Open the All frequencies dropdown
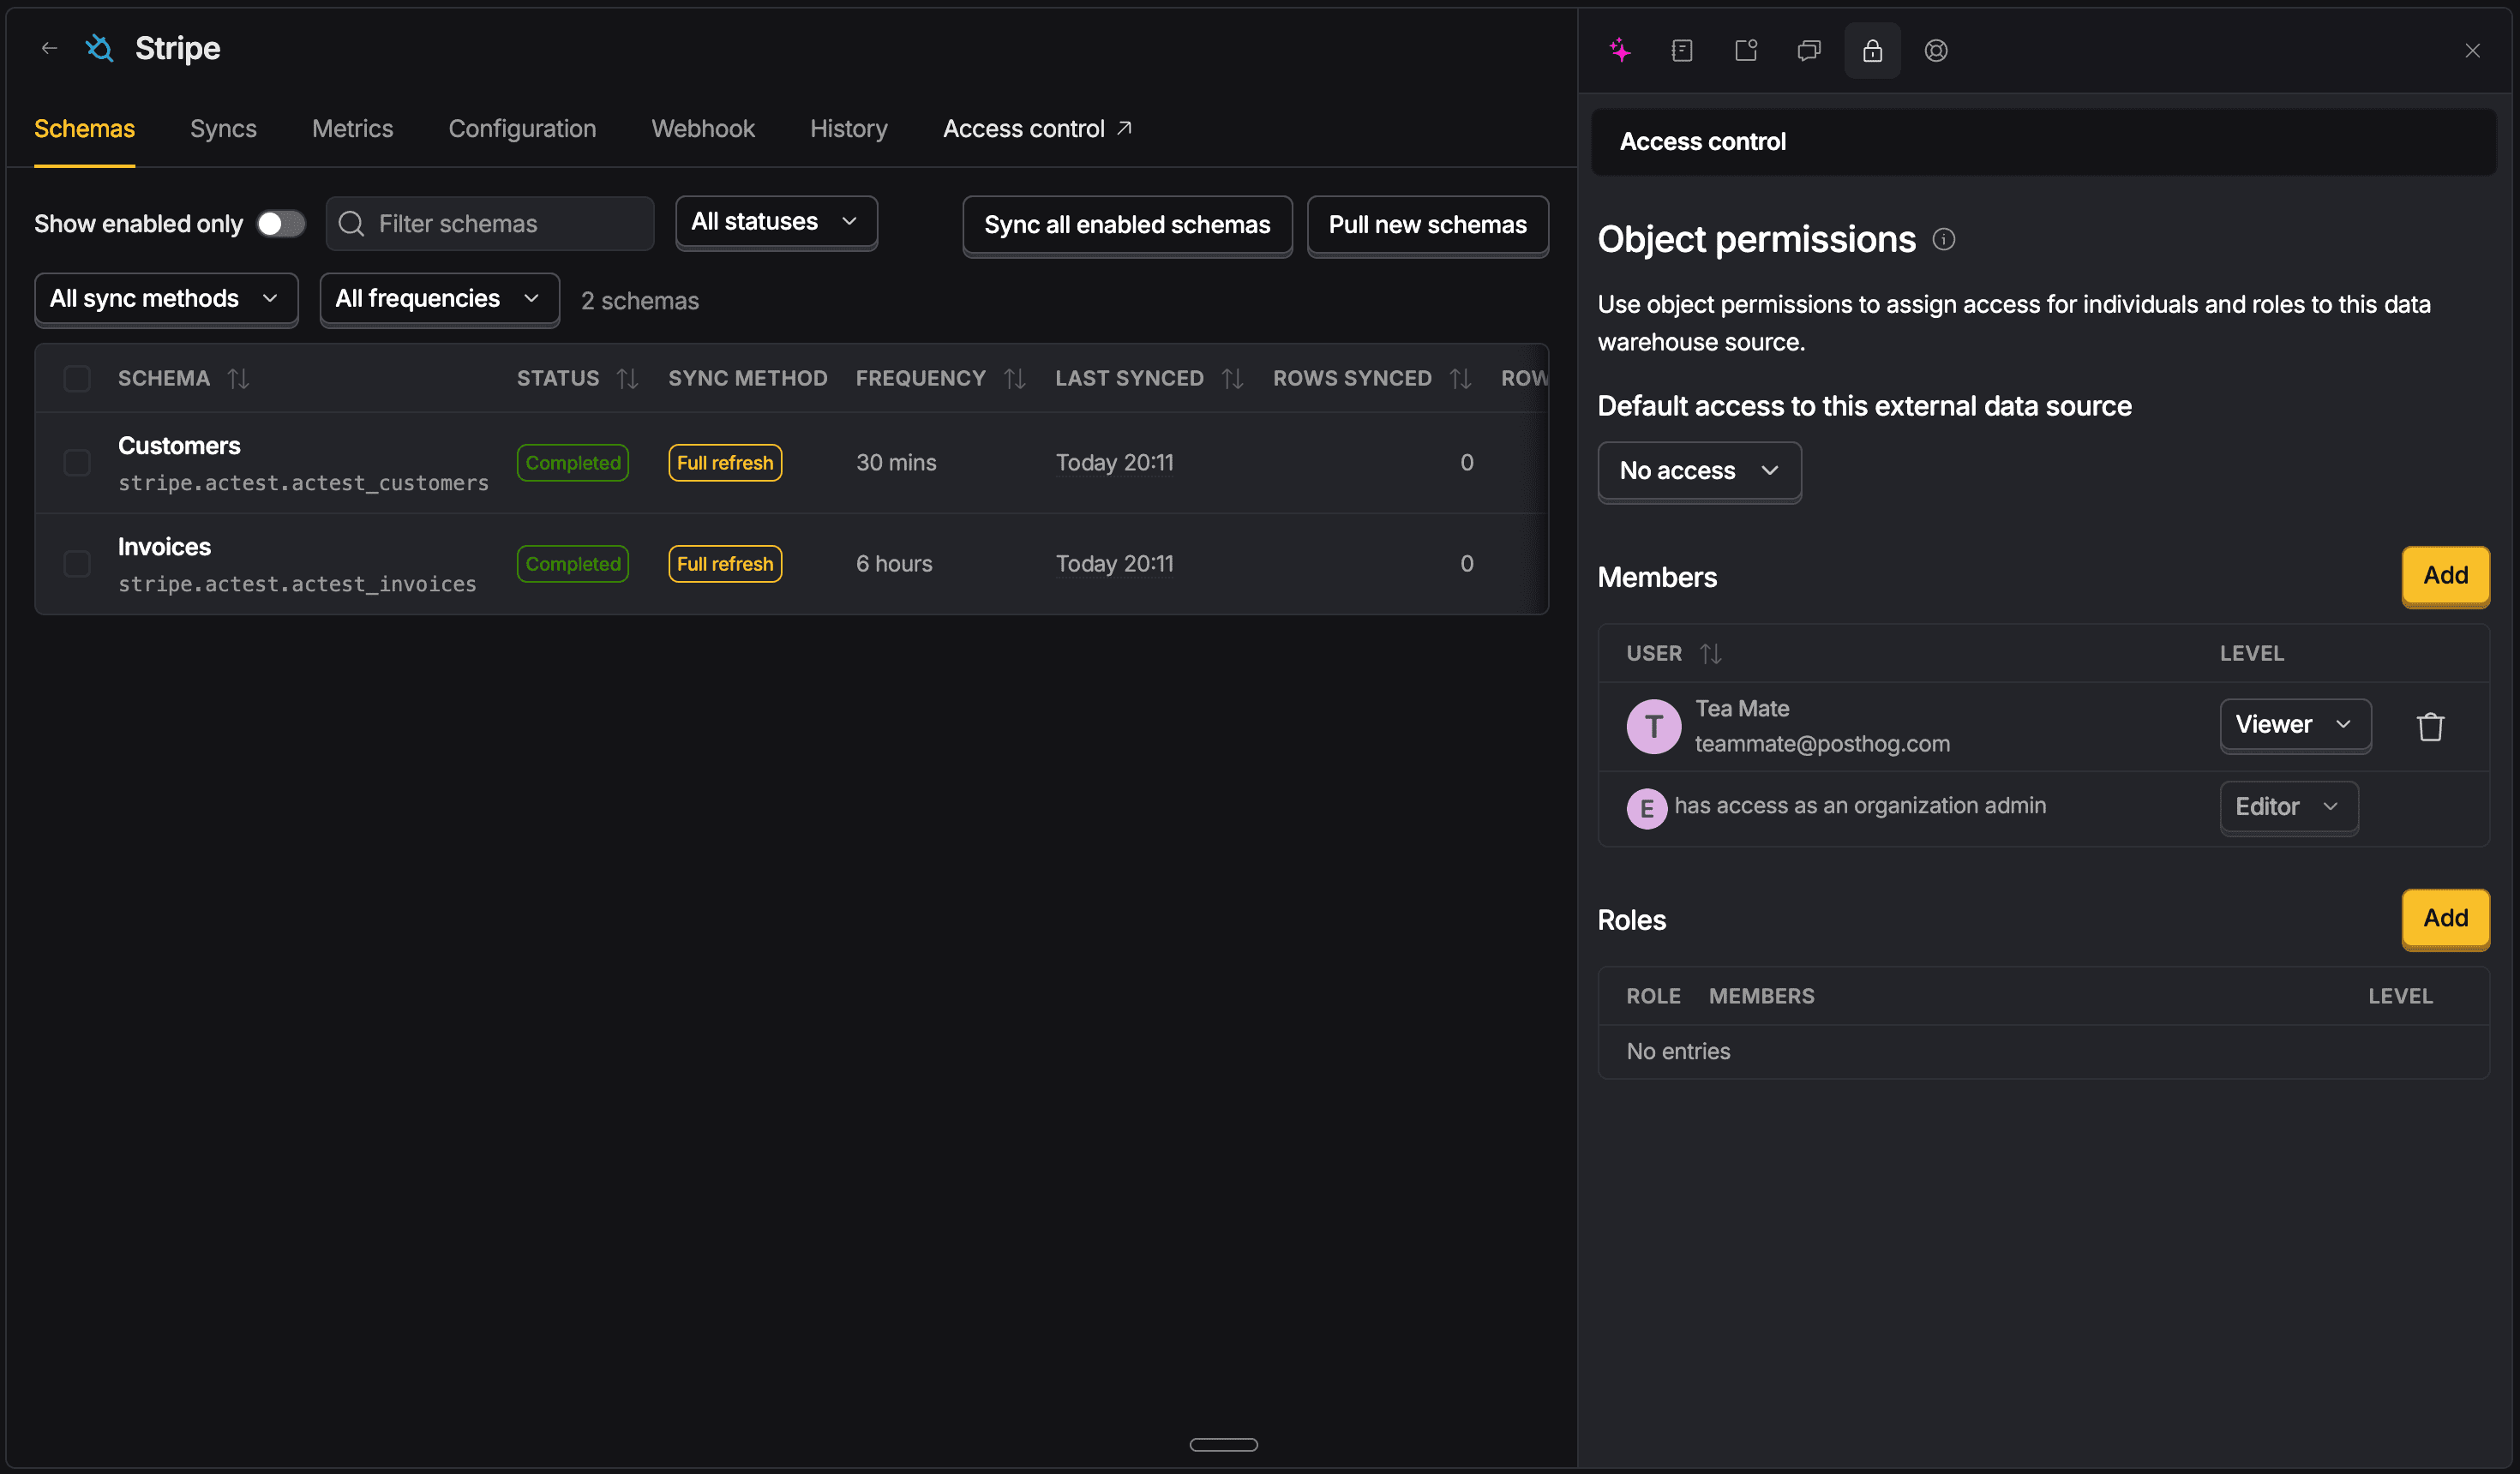The image size is (2520, 1474). (x=439, y=298)
